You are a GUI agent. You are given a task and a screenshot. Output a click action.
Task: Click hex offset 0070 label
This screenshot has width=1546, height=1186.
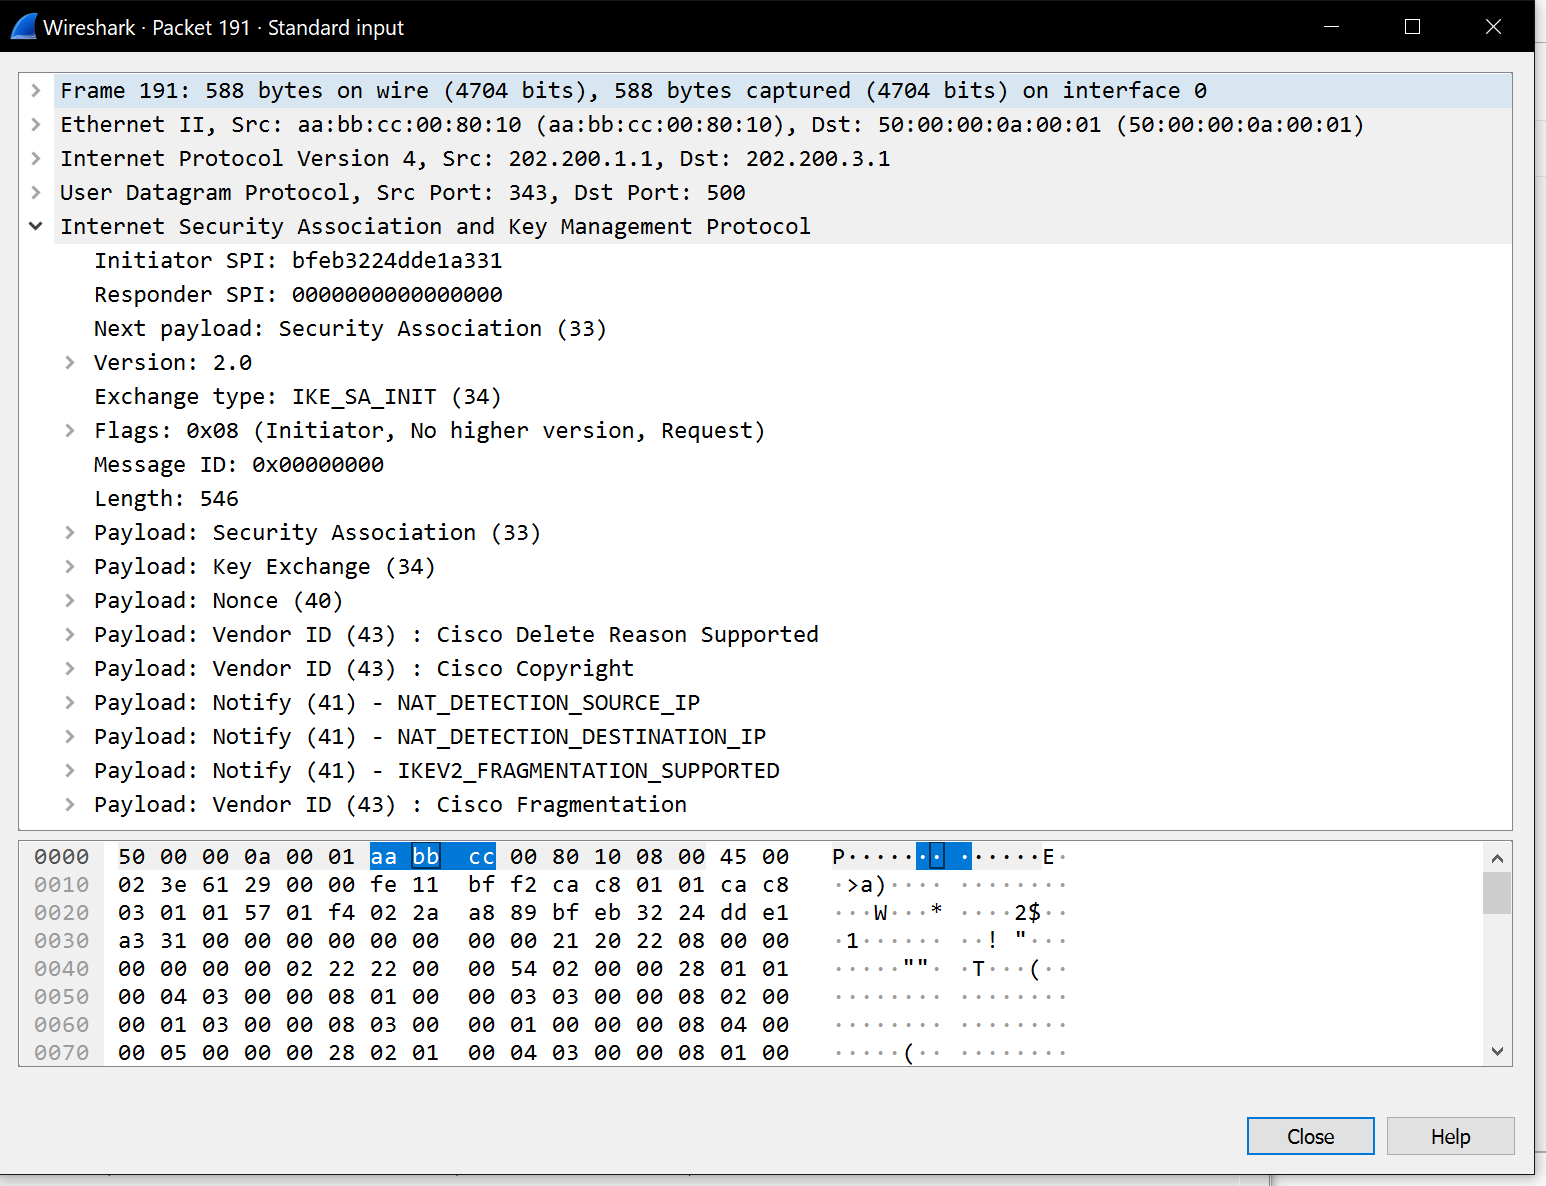click(62, 1053)
